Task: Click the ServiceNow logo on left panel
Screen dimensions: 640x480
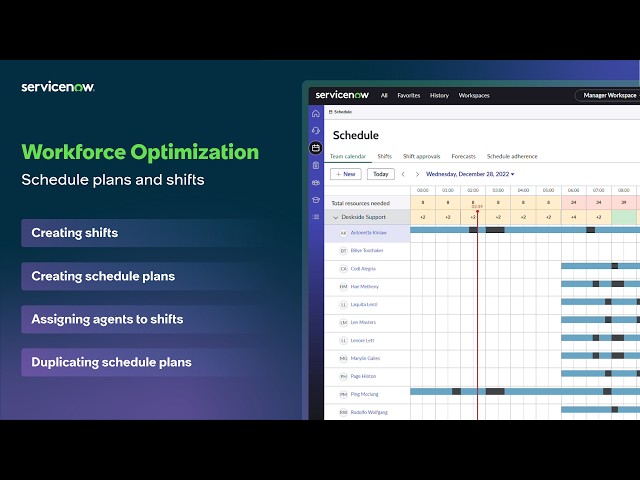Action: click(58, 87)
